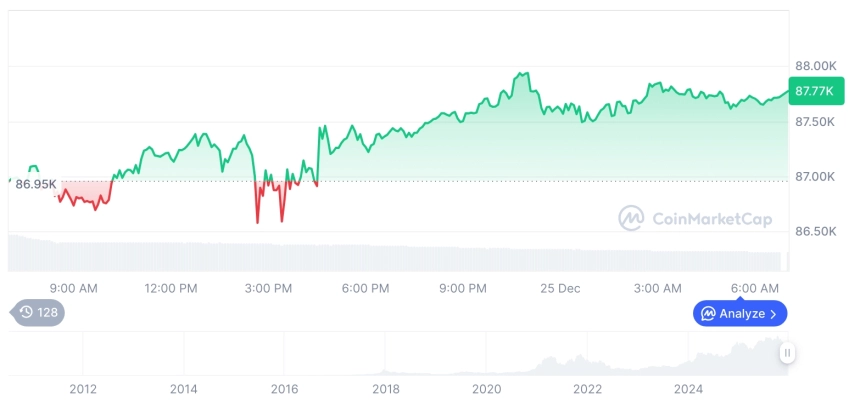Click the 86.50K price axis label
Image resolution: width=860 pixels, height=401 pixels.
click(x=816, y=231)
